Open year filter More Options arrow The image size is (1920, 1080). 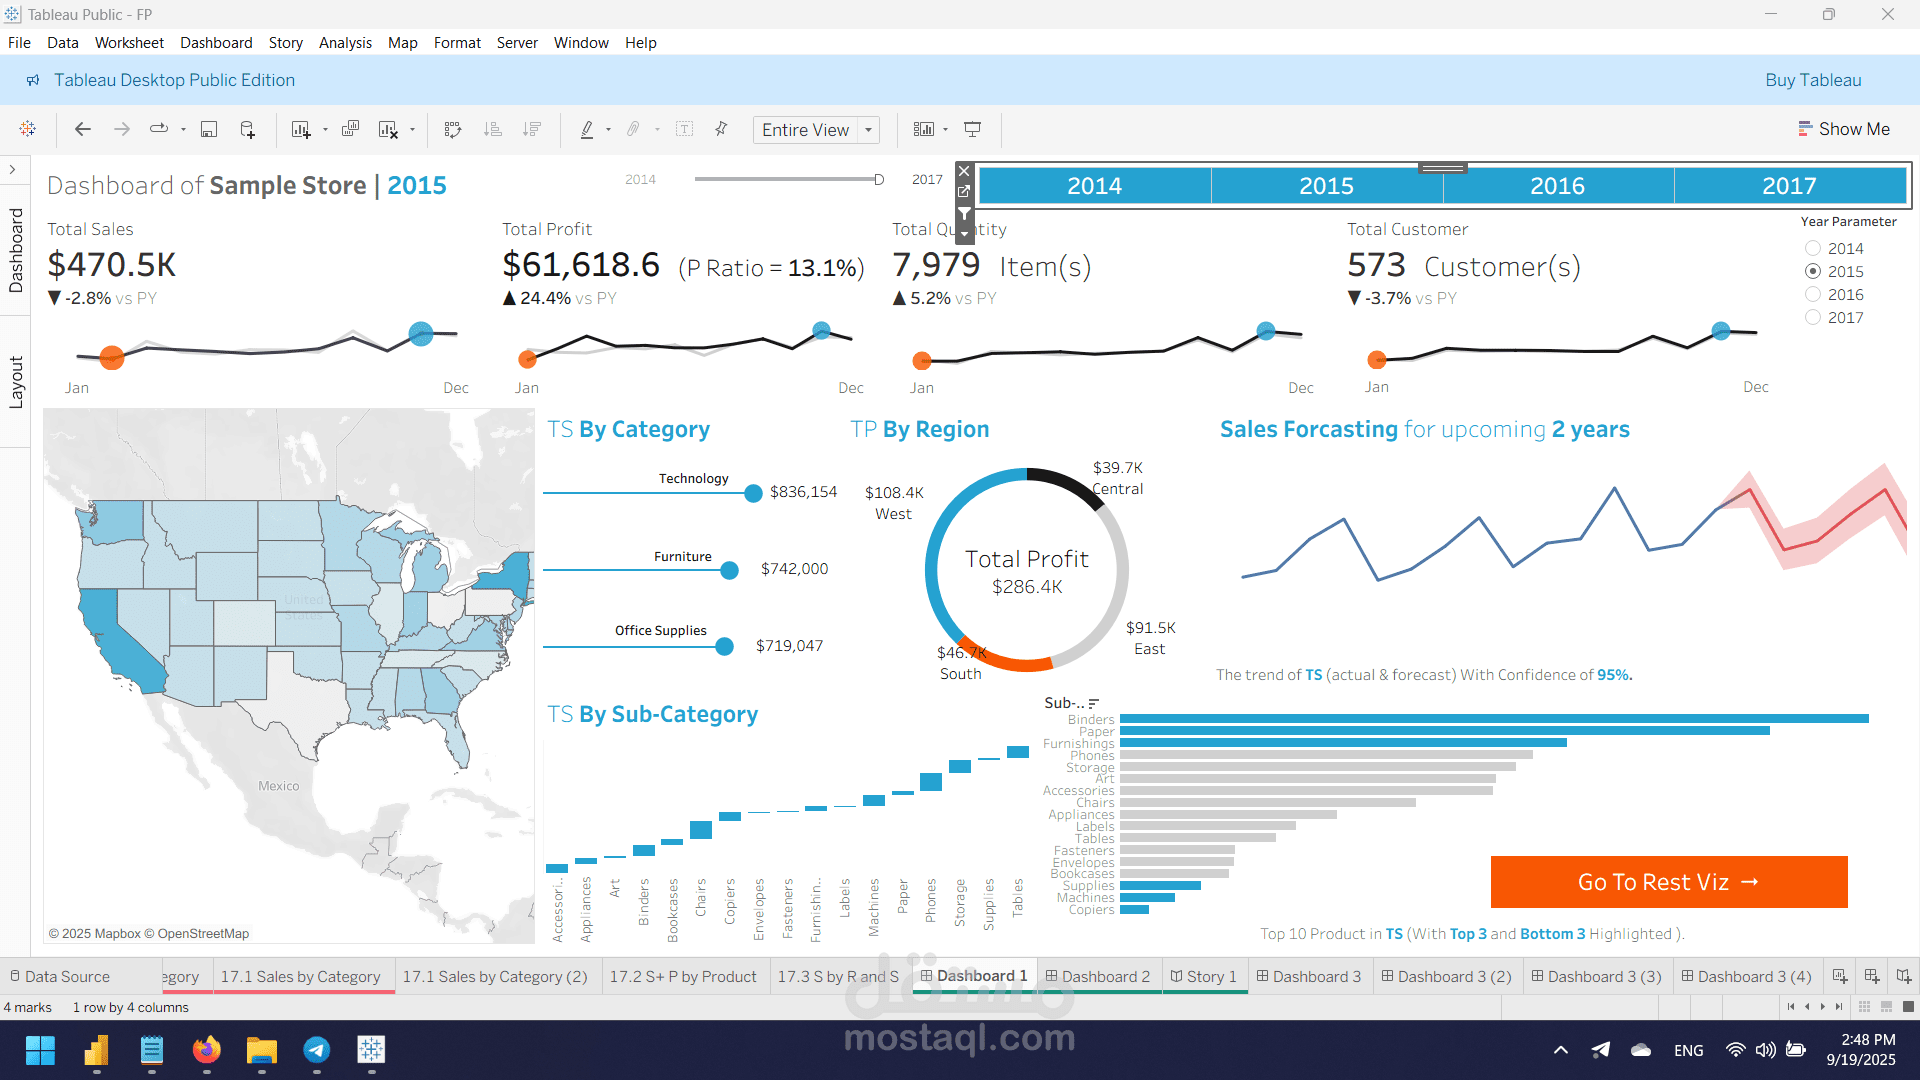(x=964, y=234)
